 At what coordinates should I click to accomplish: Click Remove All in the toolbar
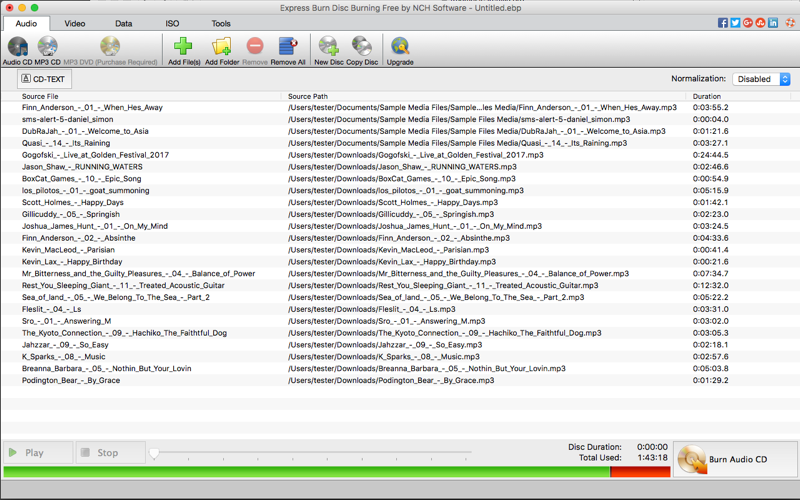click(x=288, y=48)
